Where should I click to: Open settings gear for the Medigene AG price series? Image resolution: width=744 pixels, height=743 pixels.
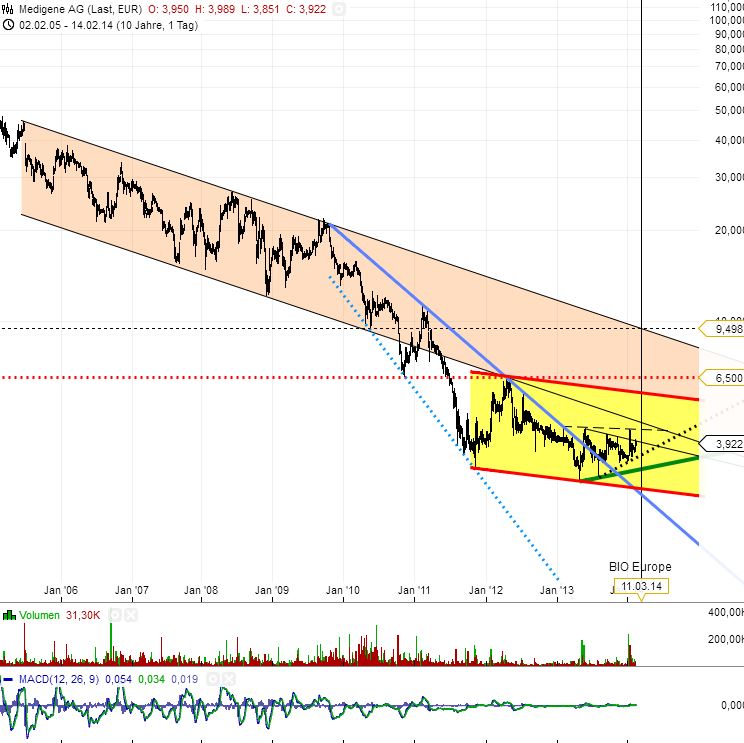click(x=339, y=9)
